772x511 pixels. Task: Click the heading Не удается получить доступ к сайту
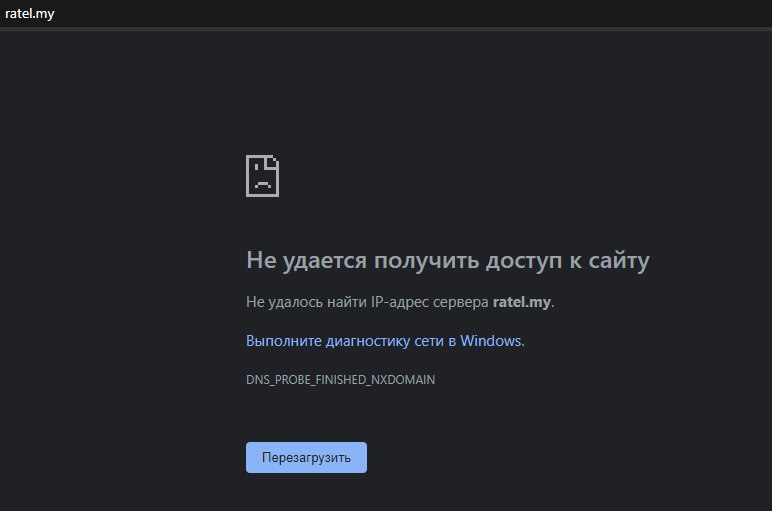tap(448, 261)
